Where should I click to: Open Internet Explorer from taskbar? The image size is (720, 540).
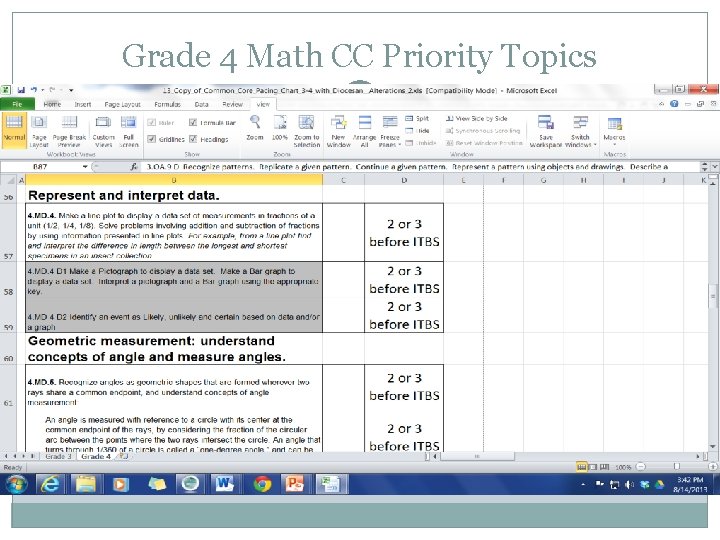point(49,484)
